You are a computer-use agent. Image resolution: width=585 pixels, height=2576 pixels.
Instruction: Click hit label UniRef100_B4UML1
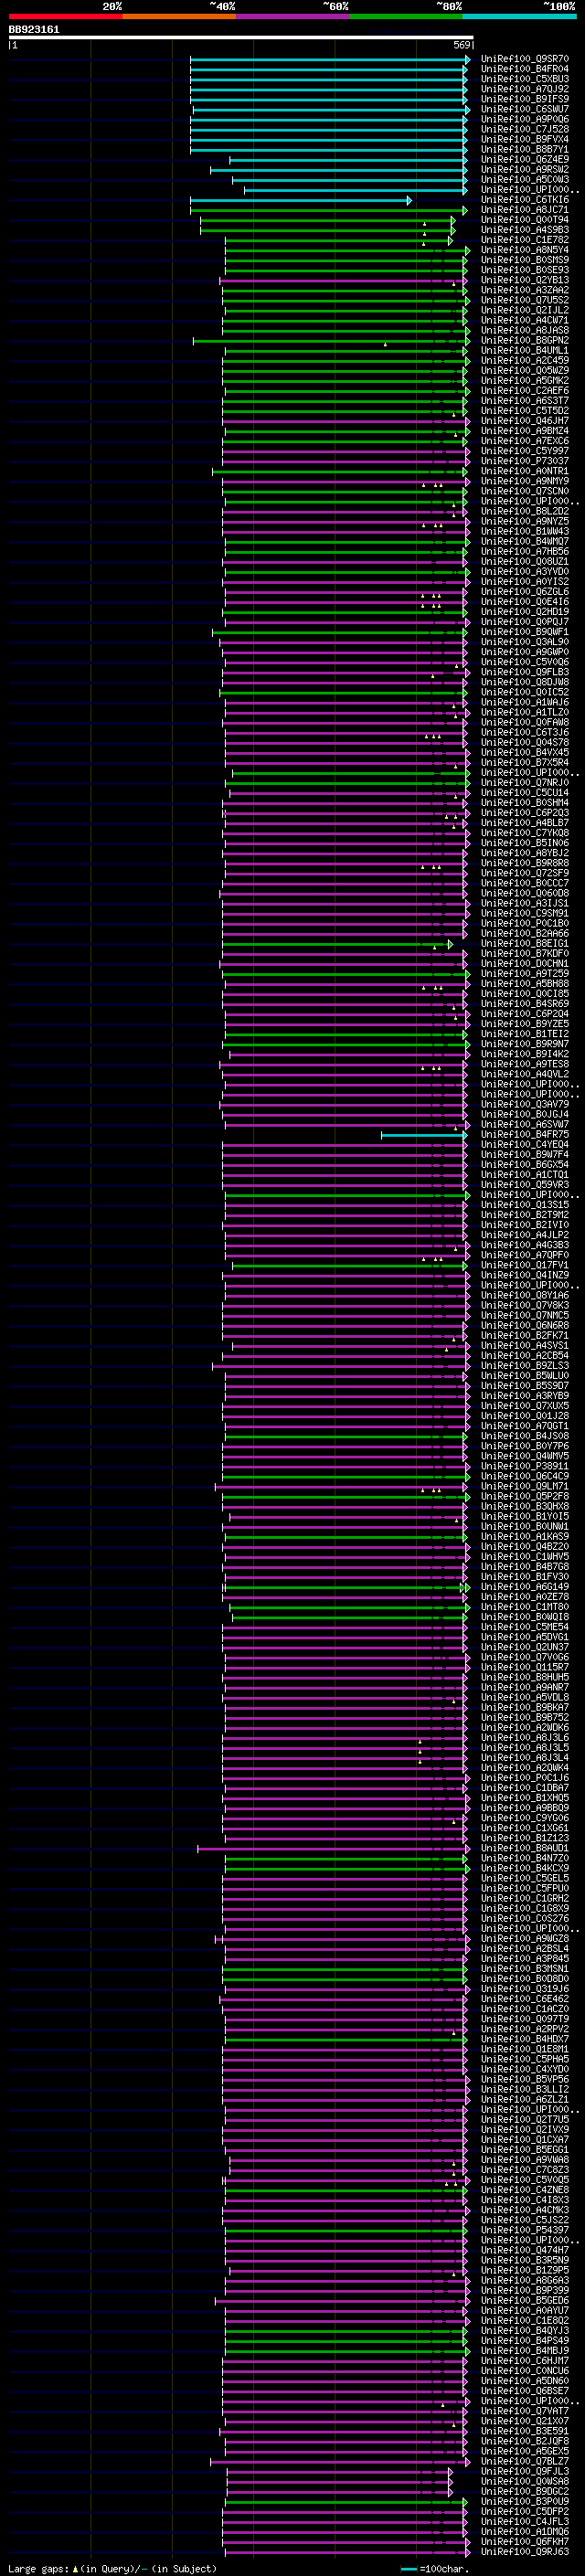tap(525, 351)
